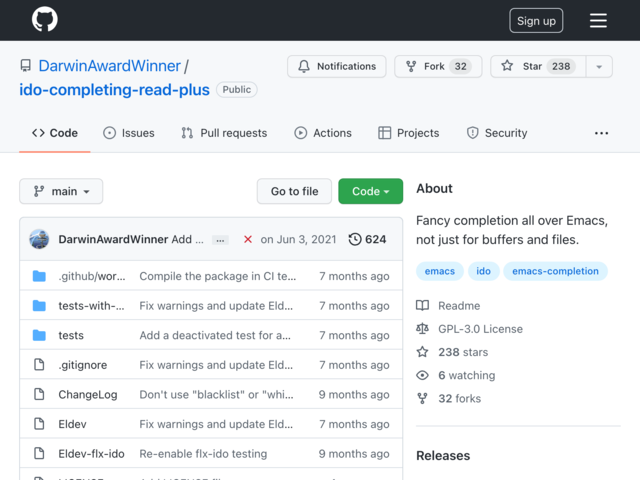Click '7 months ago' in .gitignore row
Viewport: 640px width, 480px height.
[x=354, y=365]
